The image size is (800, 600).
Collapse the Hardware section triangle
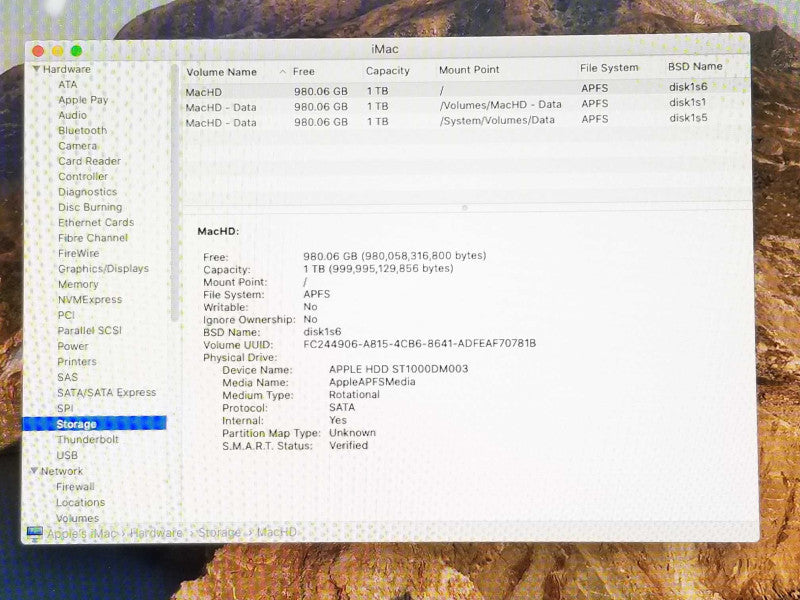point(36,69)
